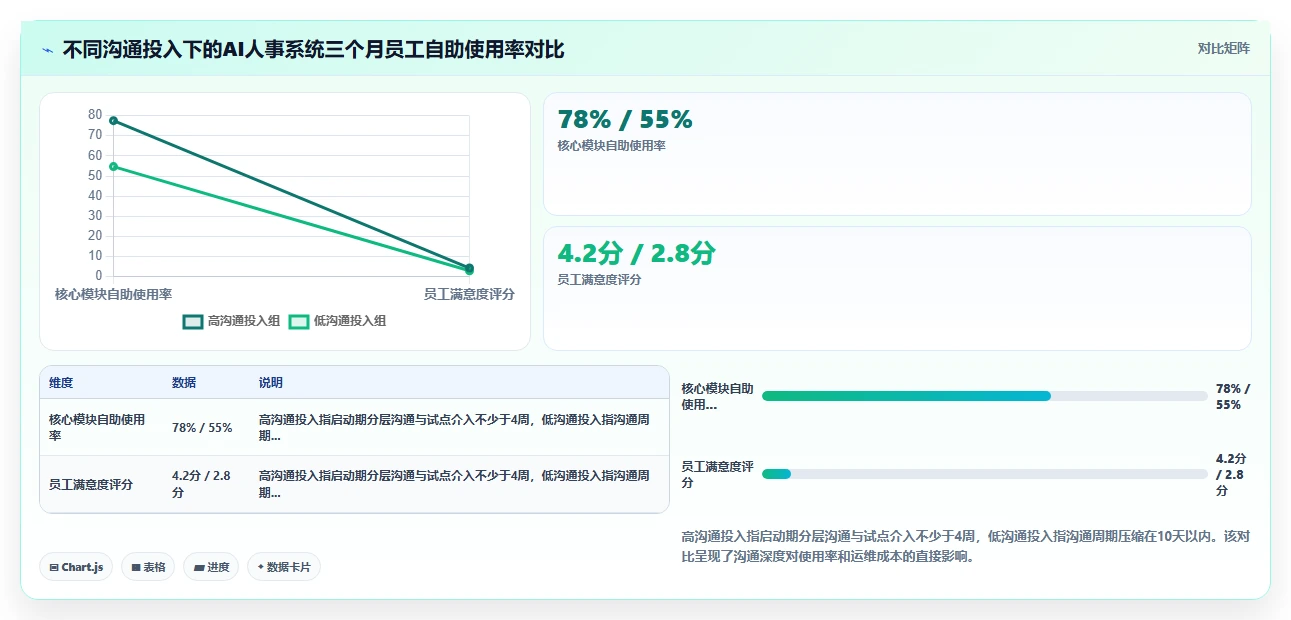
Task: Click the 表格 tag chip
Action: coord(148,567)
